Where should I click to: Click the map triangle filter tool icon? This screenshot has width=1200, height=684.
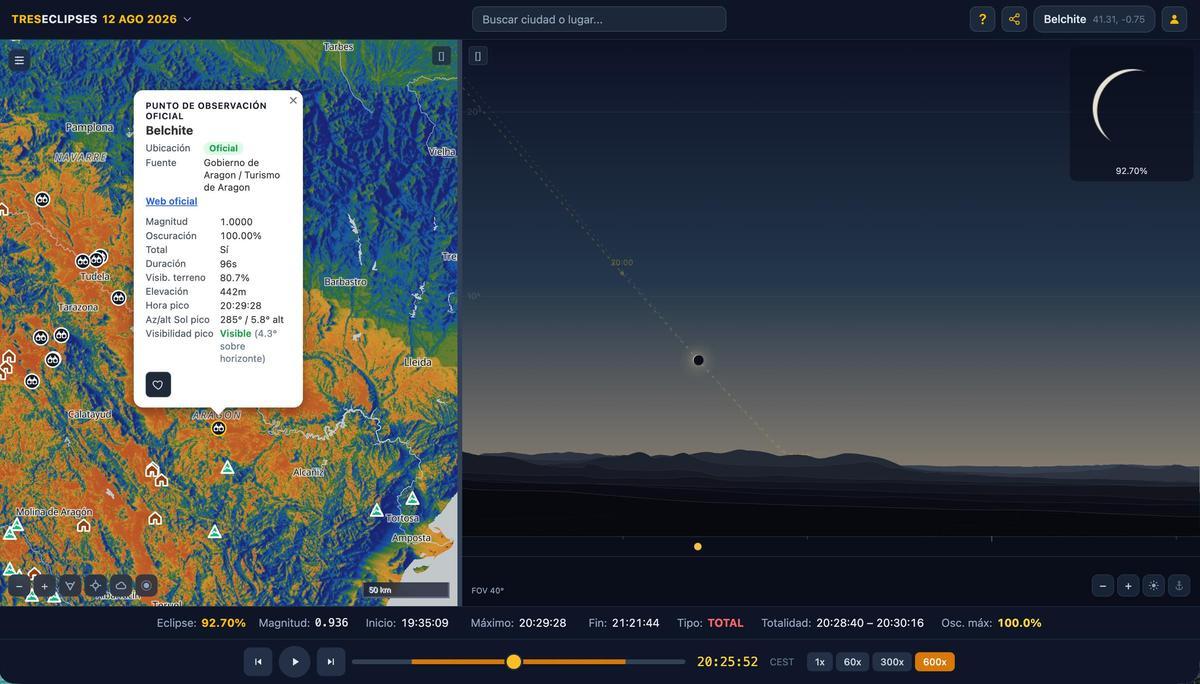pyautogui.click(x=70, y=586)
